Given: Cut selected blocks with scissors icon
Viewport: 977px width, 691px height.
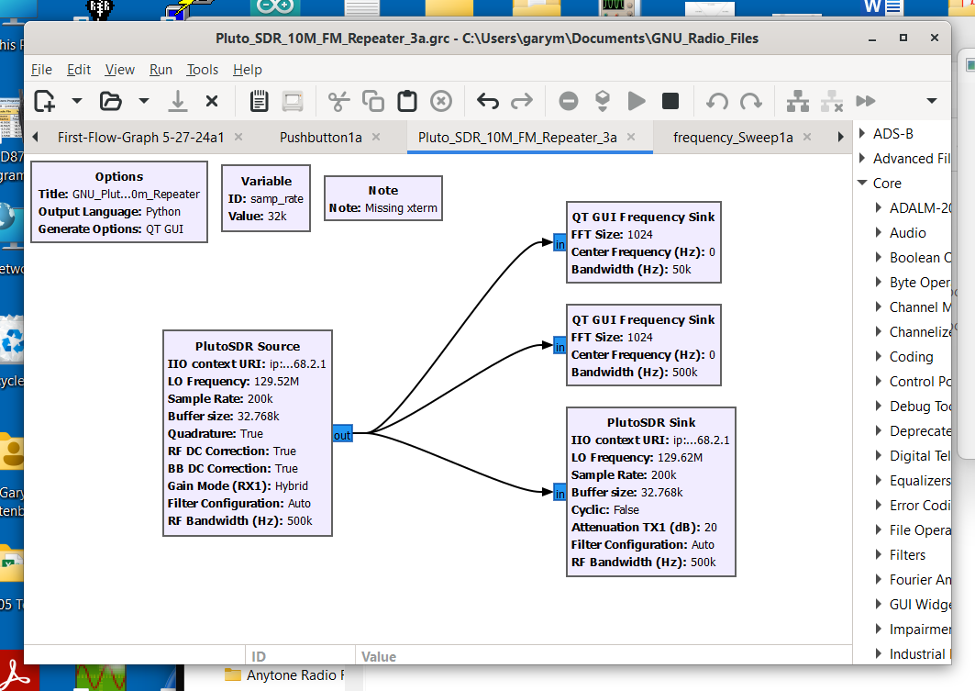Looking at the screenshot, I should tap(338, 101).
